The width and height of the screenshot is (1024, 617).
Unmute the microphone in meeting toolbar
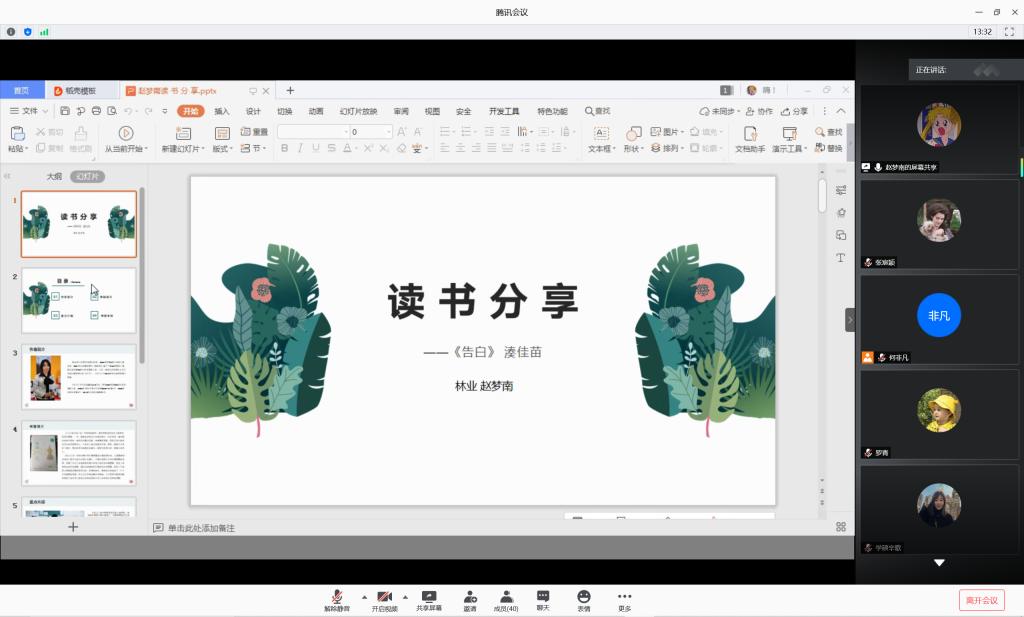pos(337,599)
